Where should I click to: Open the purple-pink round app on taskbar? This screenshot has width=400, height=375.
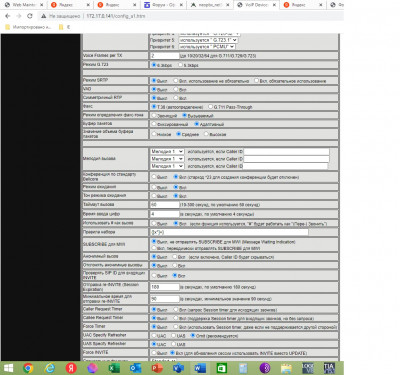92,368
